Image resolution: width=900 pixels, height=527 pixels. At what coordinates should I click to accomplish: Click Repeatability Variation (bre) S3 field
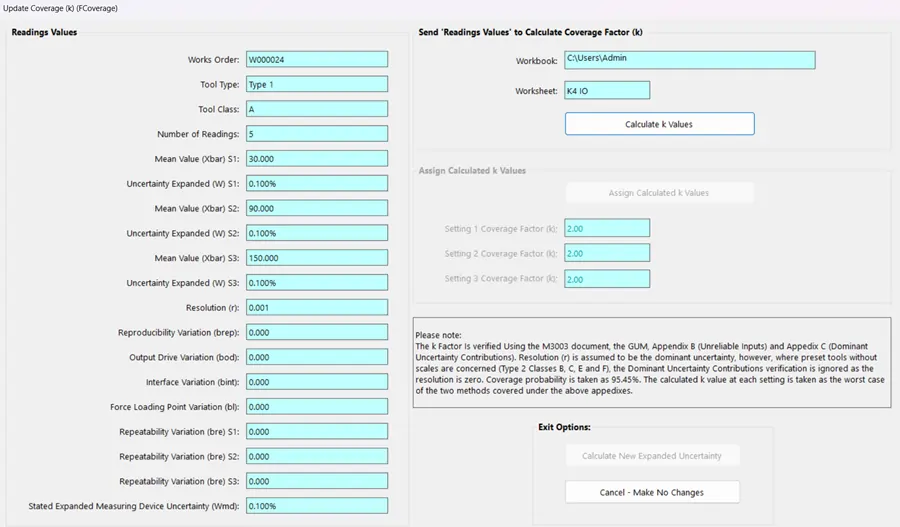coord(317,481)
